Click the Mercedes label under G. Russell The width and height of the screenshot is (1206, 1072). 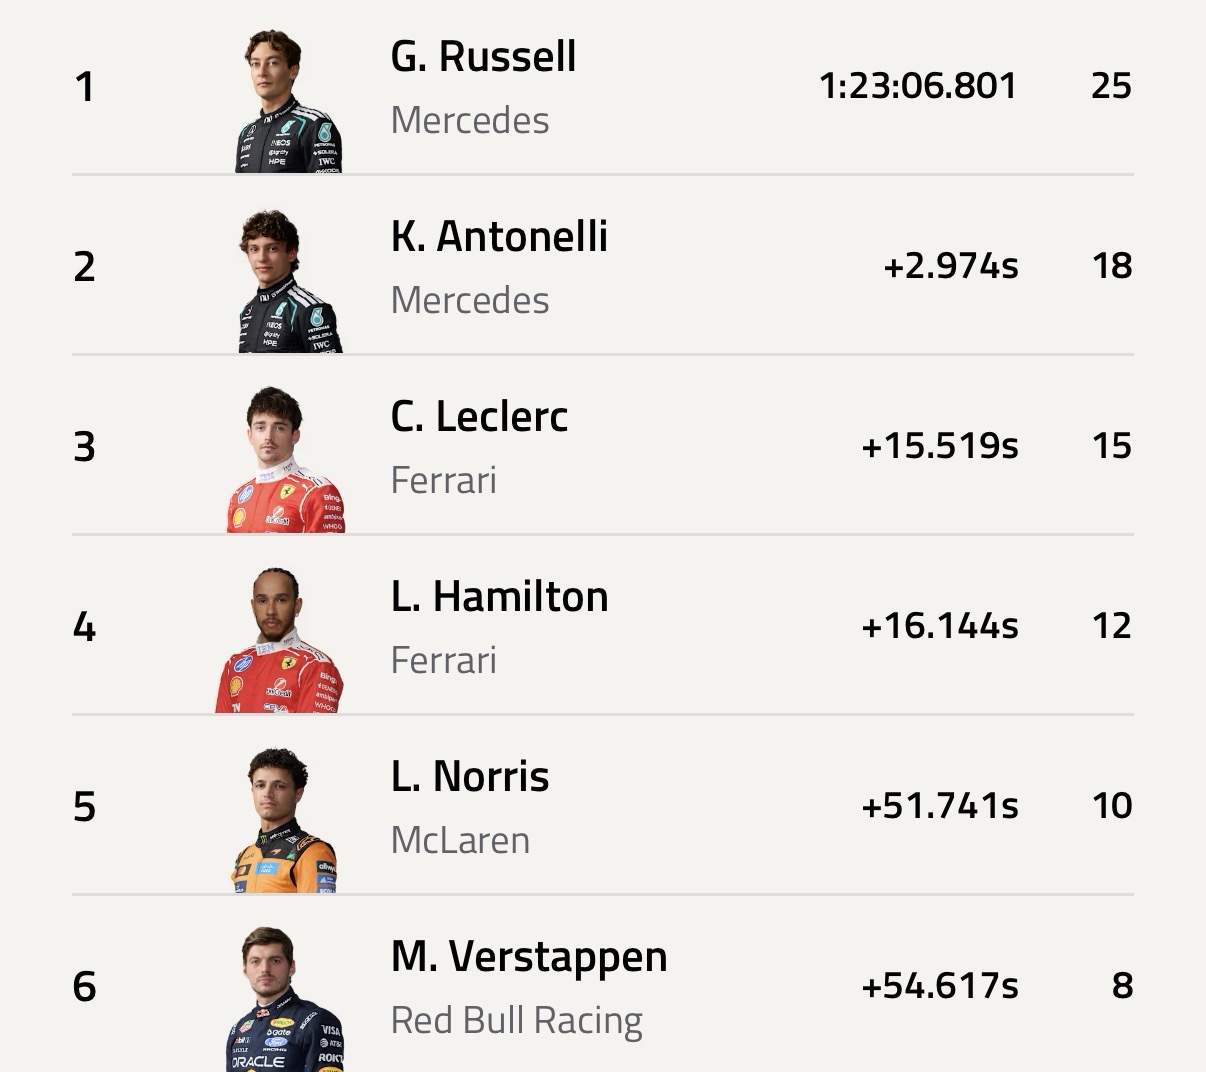[x=470, y=120]
